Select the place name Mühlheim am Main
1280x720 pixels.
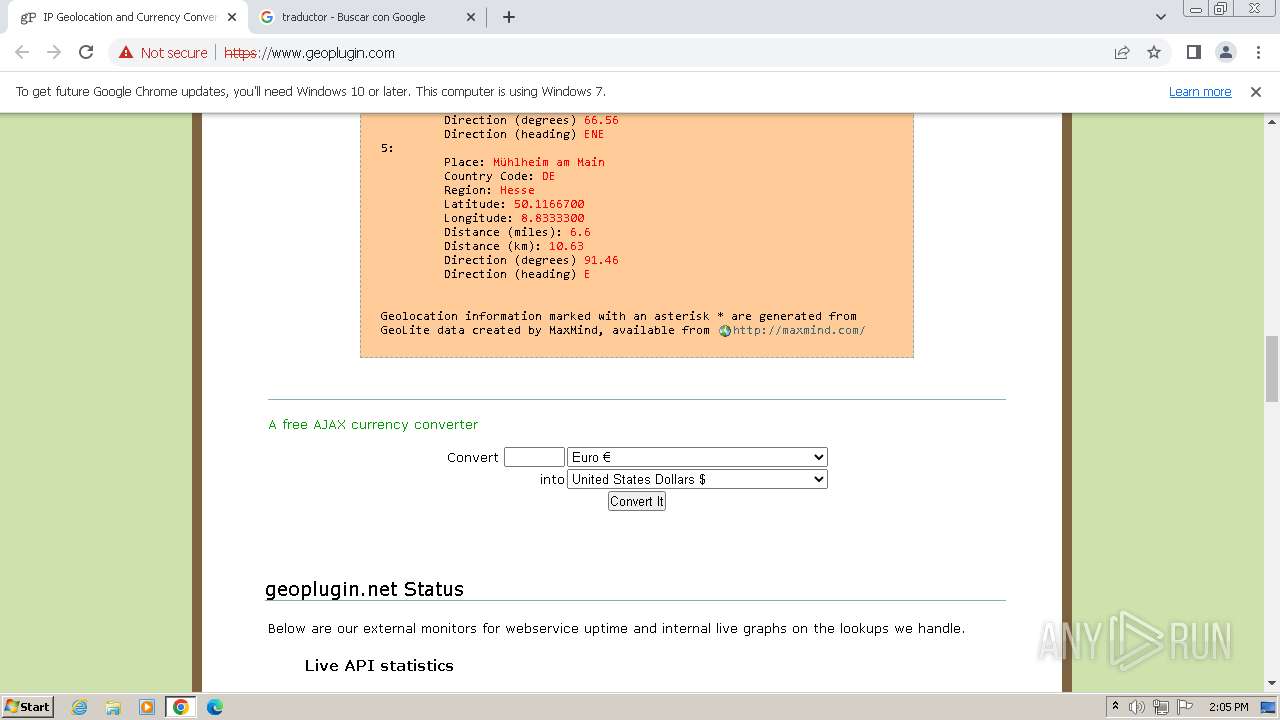(548, 162)
